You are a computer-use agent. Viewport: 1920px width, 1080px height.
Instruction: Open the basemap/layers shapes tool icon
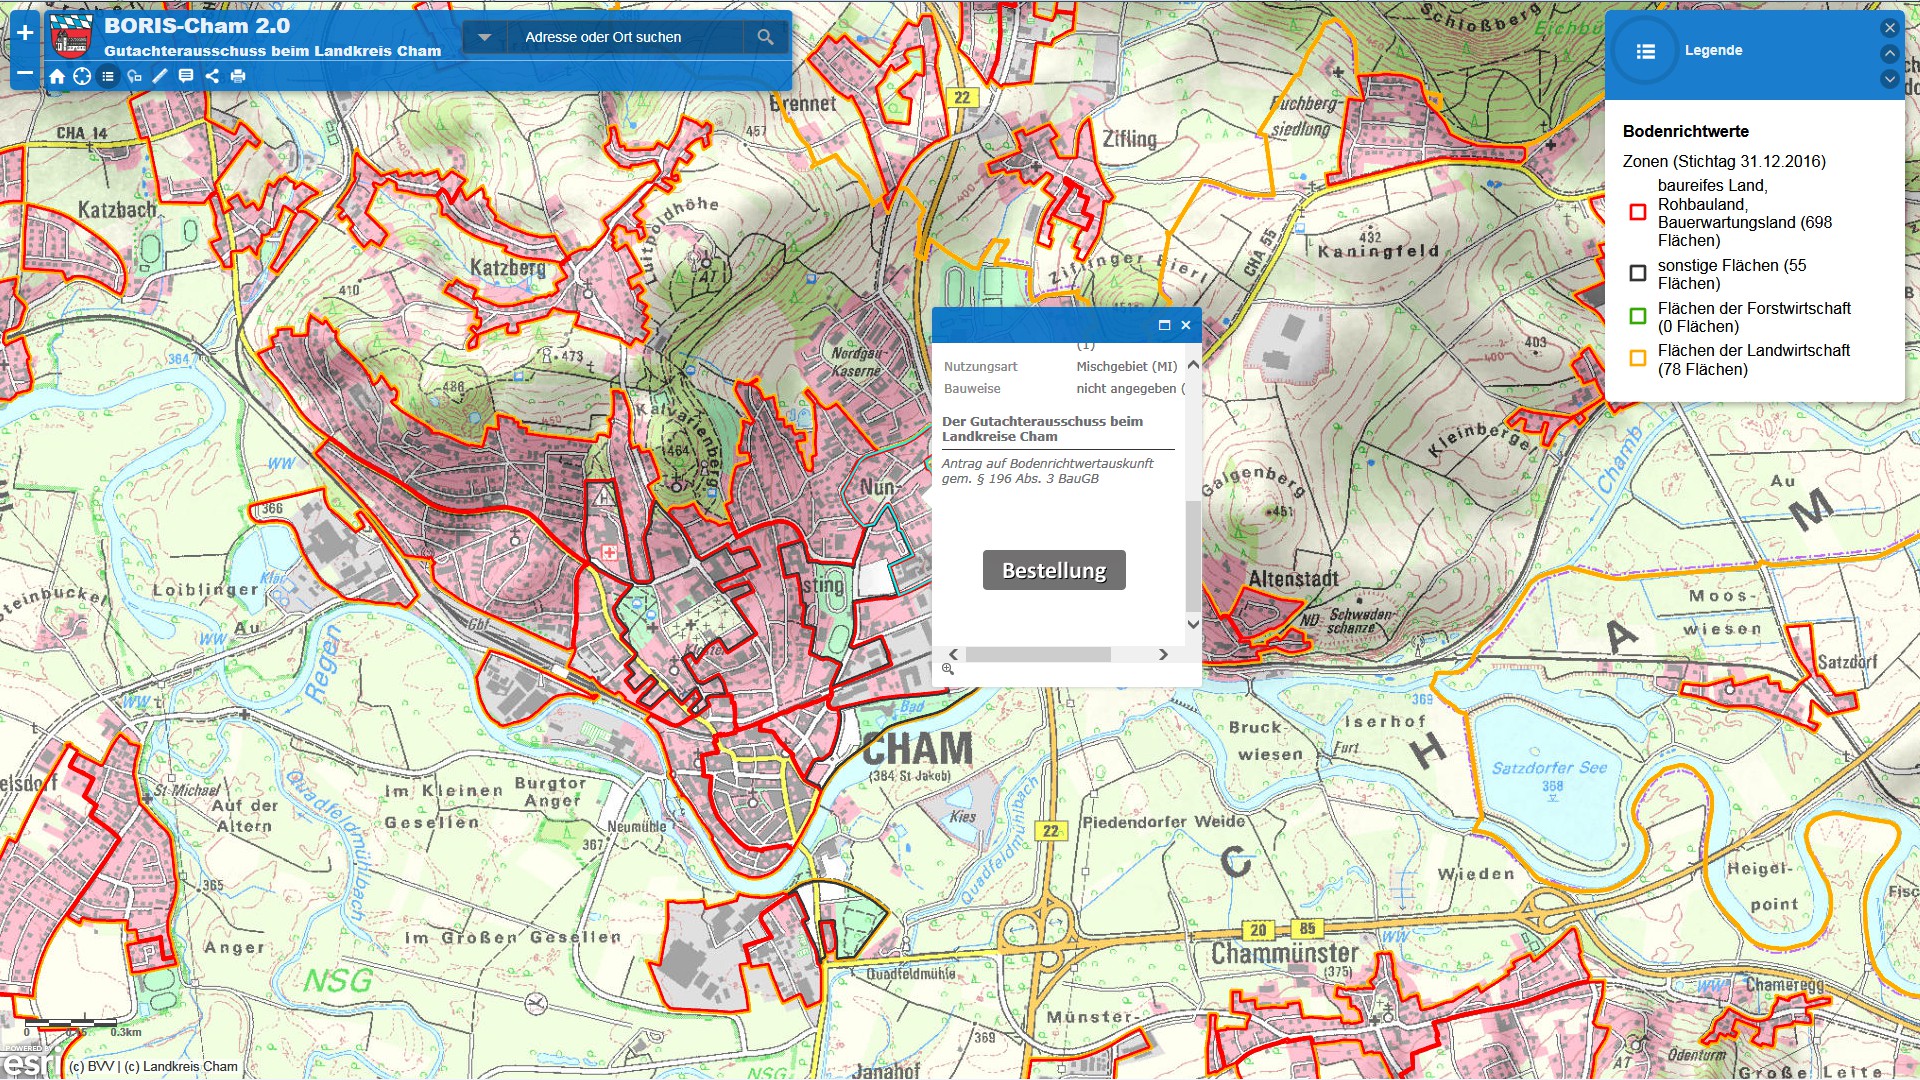click(x=134, y=76)
